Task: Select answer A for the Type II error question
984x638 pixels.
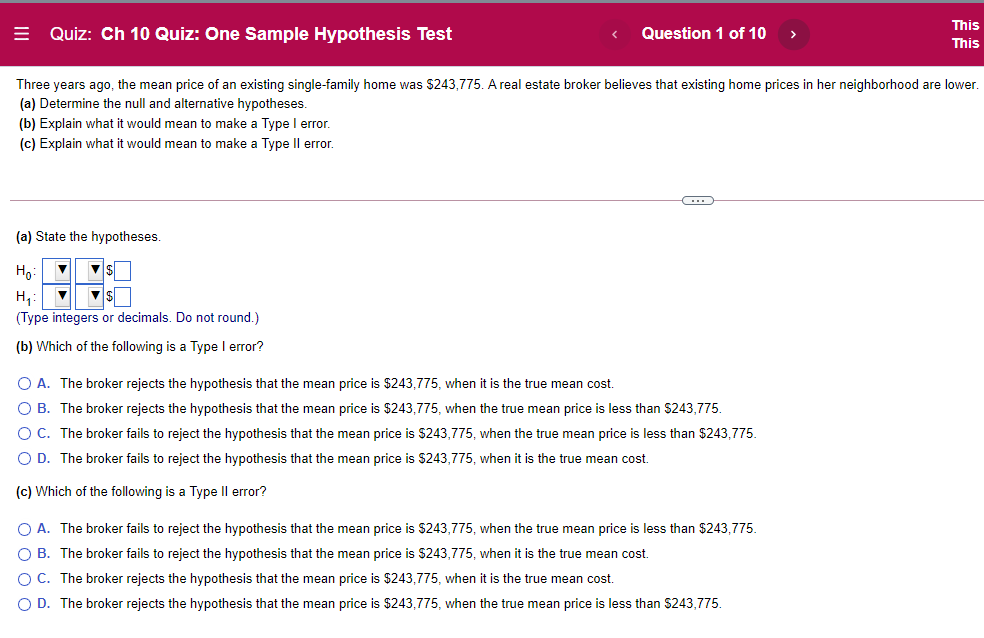Action: click(23, 528)
